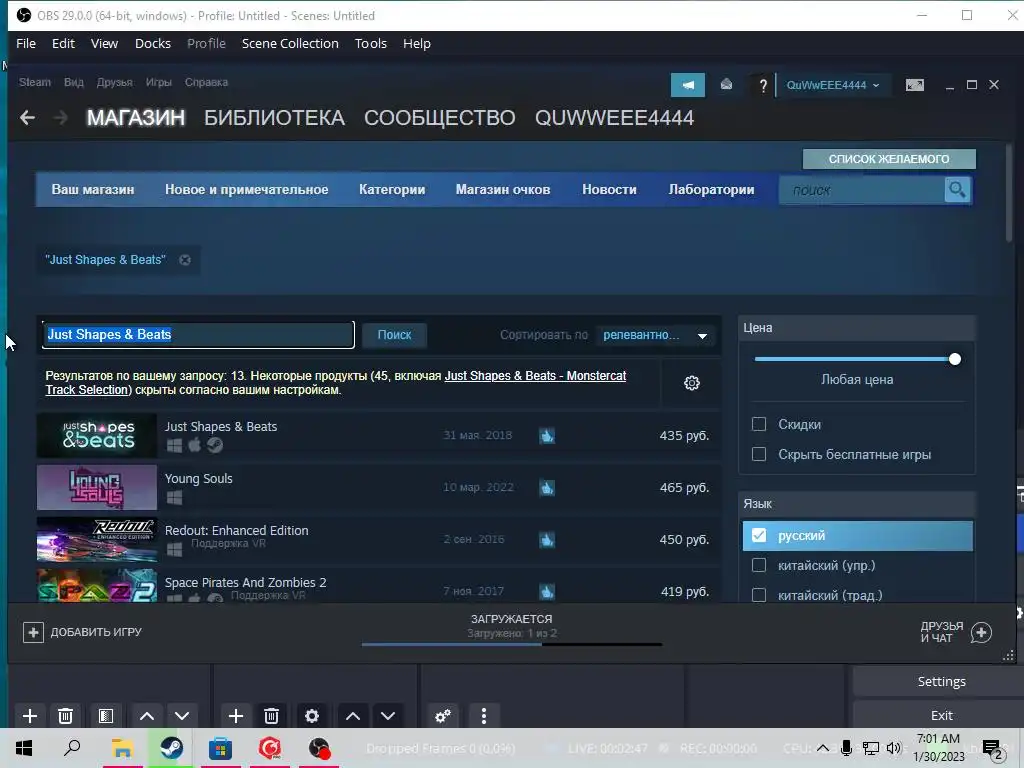Click the Steam icon in the taskbar

pyautogui.click(x=171, y=748)
